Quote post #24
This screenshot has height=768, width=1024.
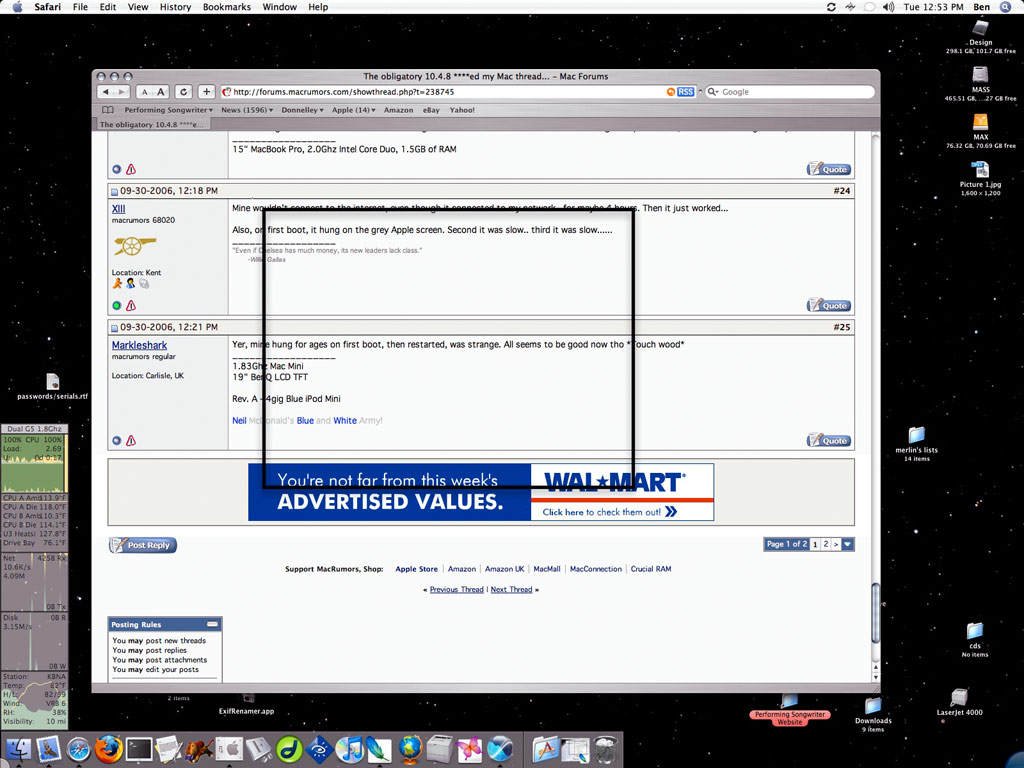(829, 305)
